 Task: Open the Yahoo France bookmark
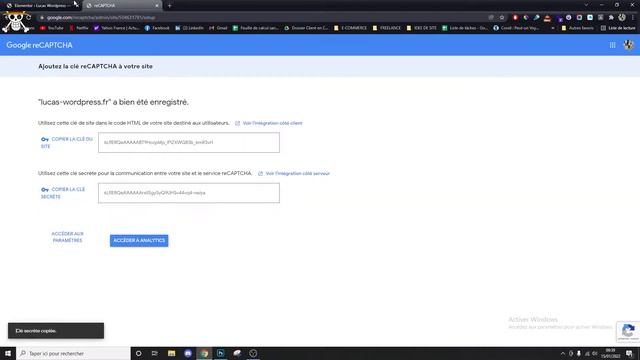(116, 28)
